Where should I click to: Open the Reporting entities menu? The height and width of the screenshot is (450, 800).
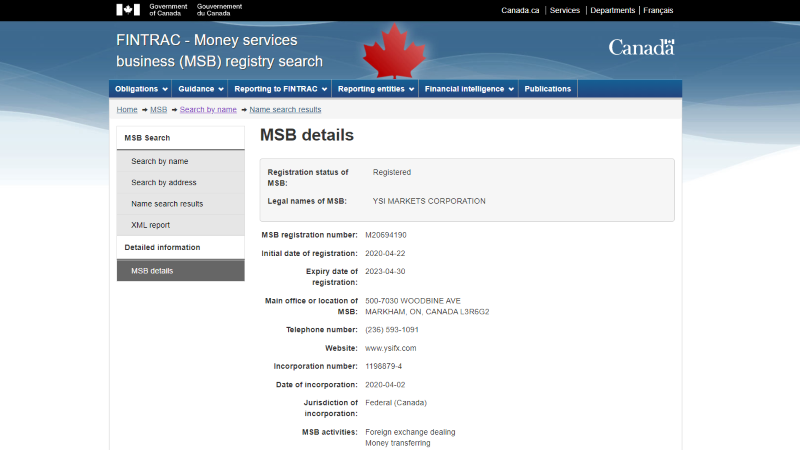point(375,89)
